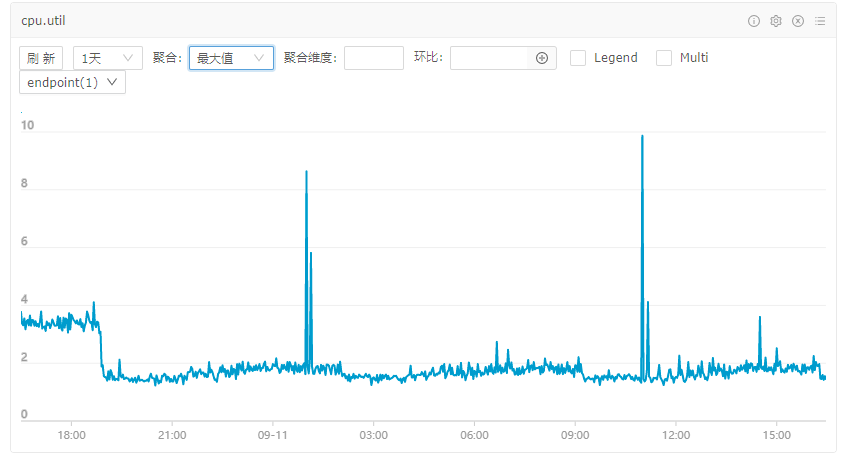This screenshot has width=841, height=462.
Task: Click the y-axis label 6
Action: click(24, 241)
